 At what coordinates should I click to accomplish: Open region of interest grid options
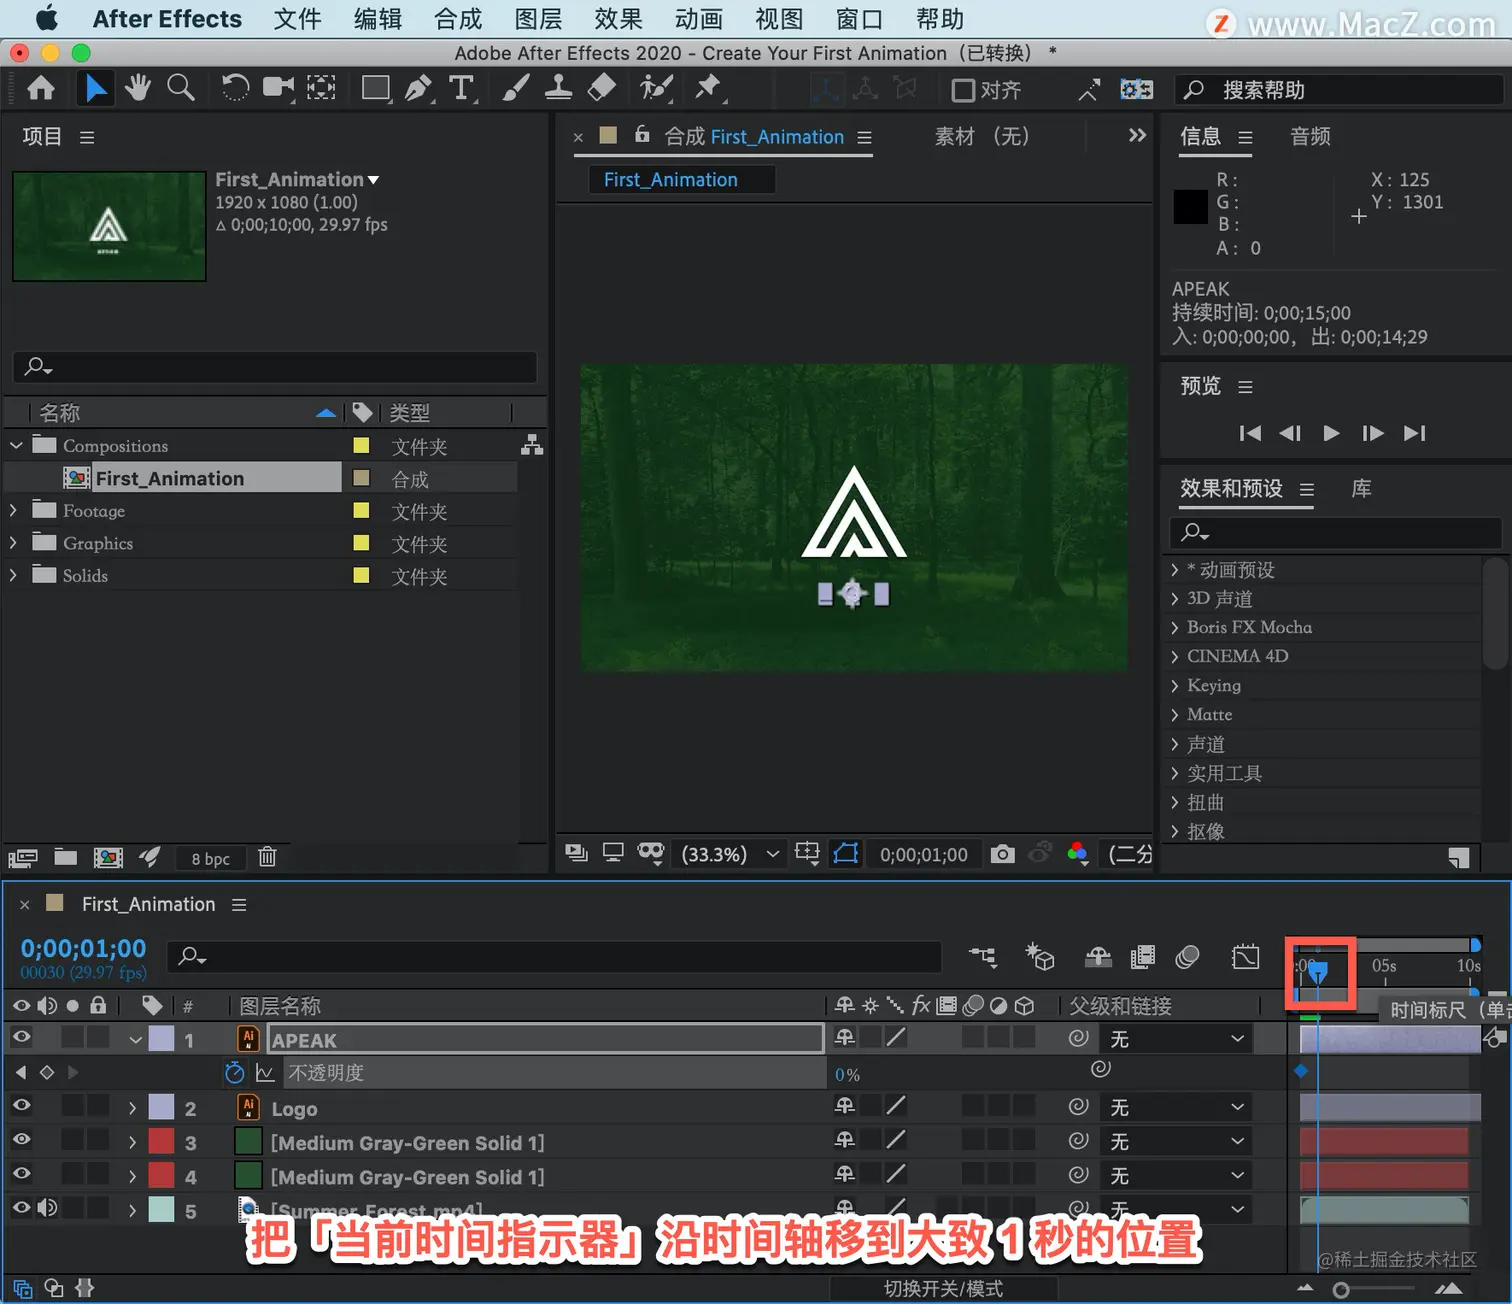807,853
